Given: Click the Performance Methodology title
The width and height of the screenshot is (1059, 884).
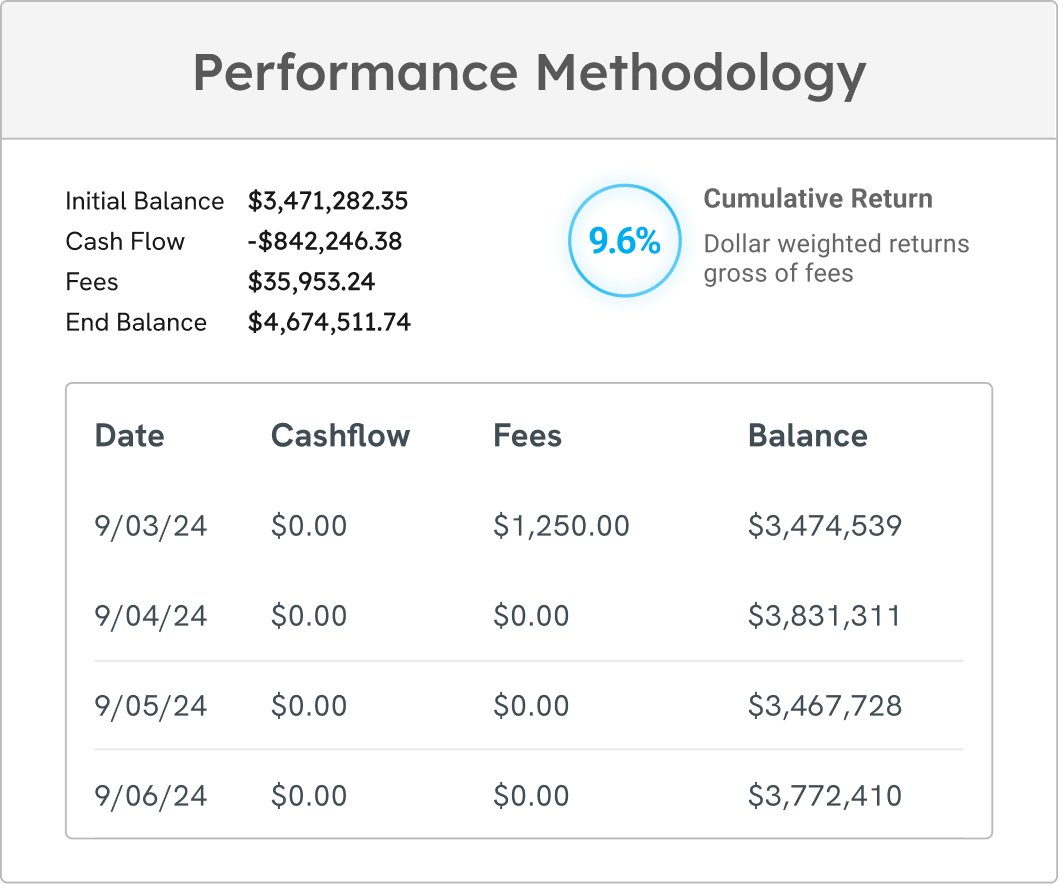Looking at the screenshot, I should click(529, 72).
